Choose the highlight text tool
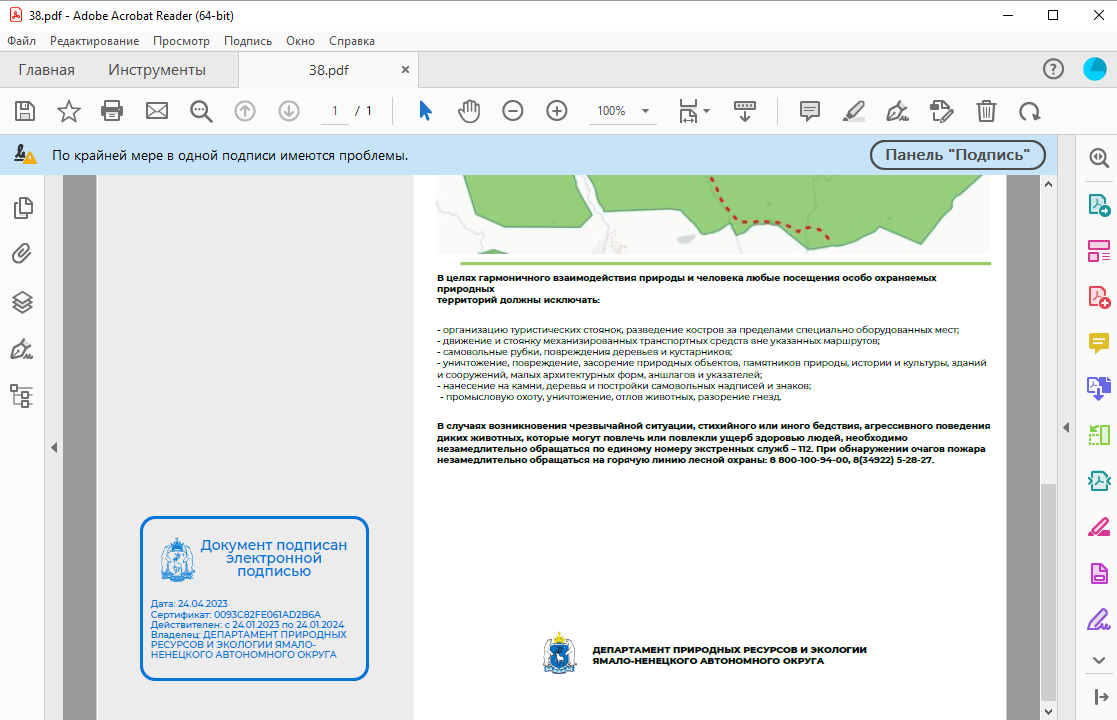 coord(853,111)
